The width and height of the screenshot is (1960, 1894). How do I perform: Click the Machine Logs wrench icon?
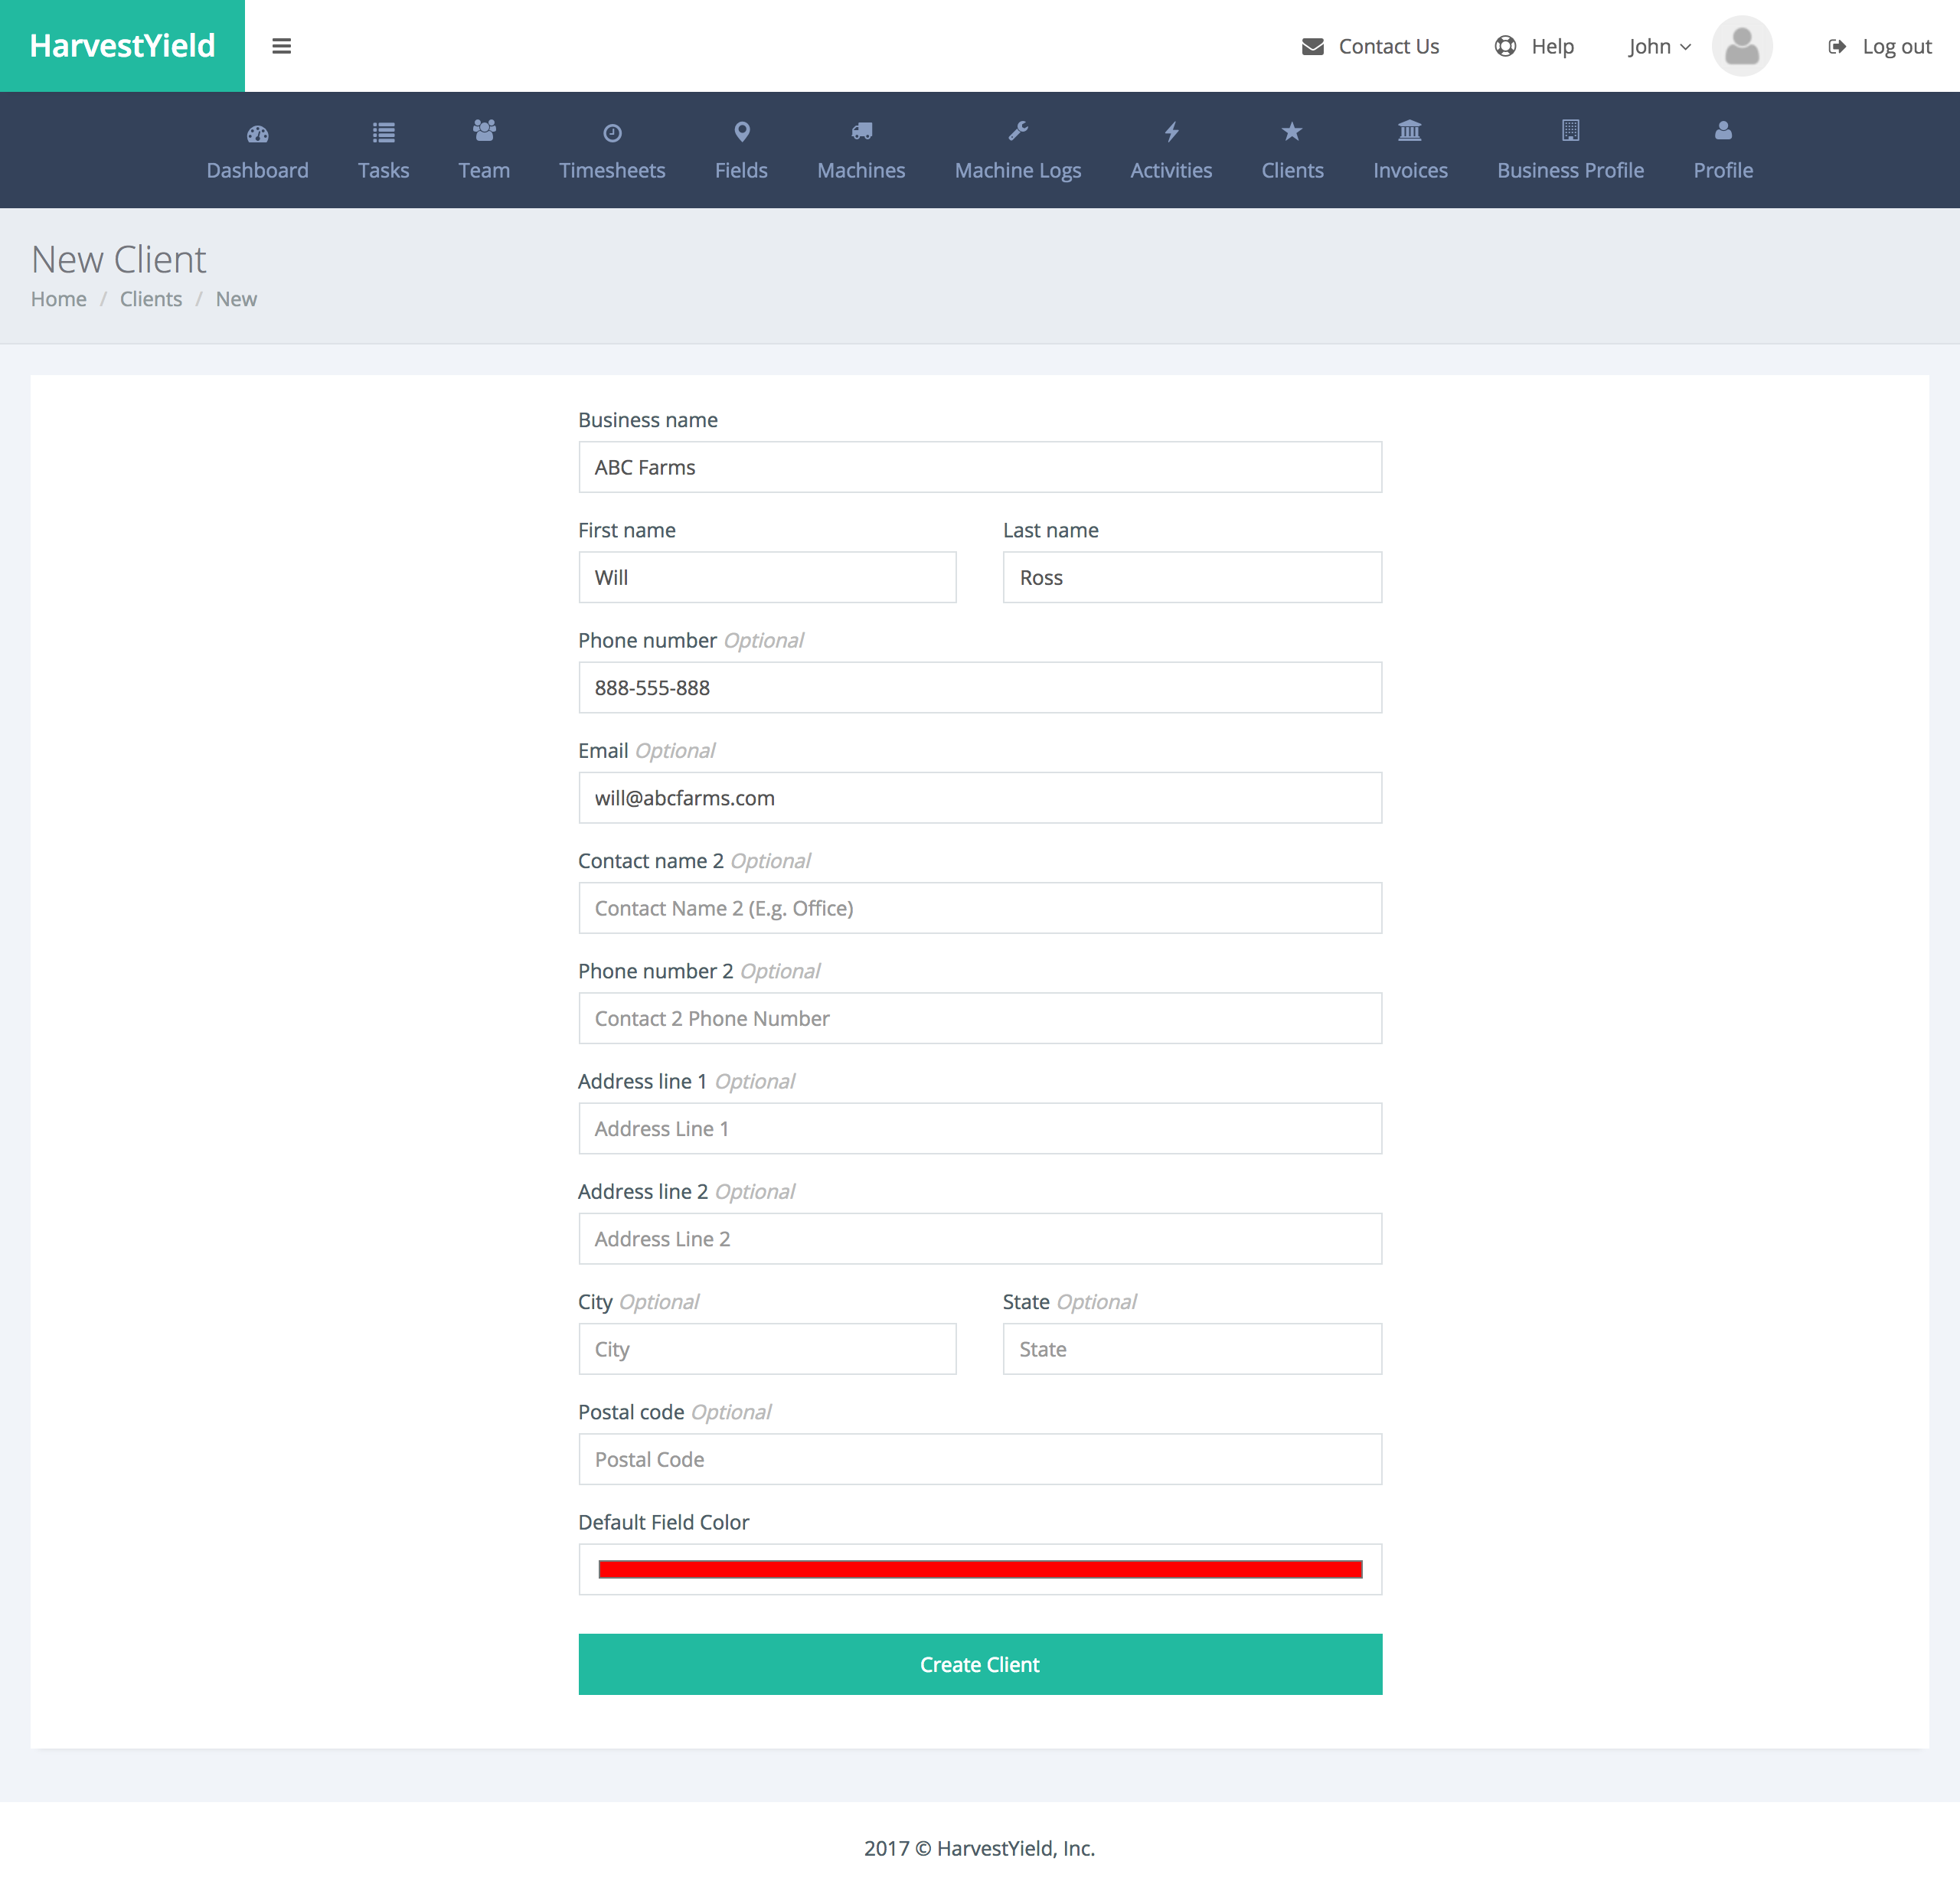(x=1018, y=131)
